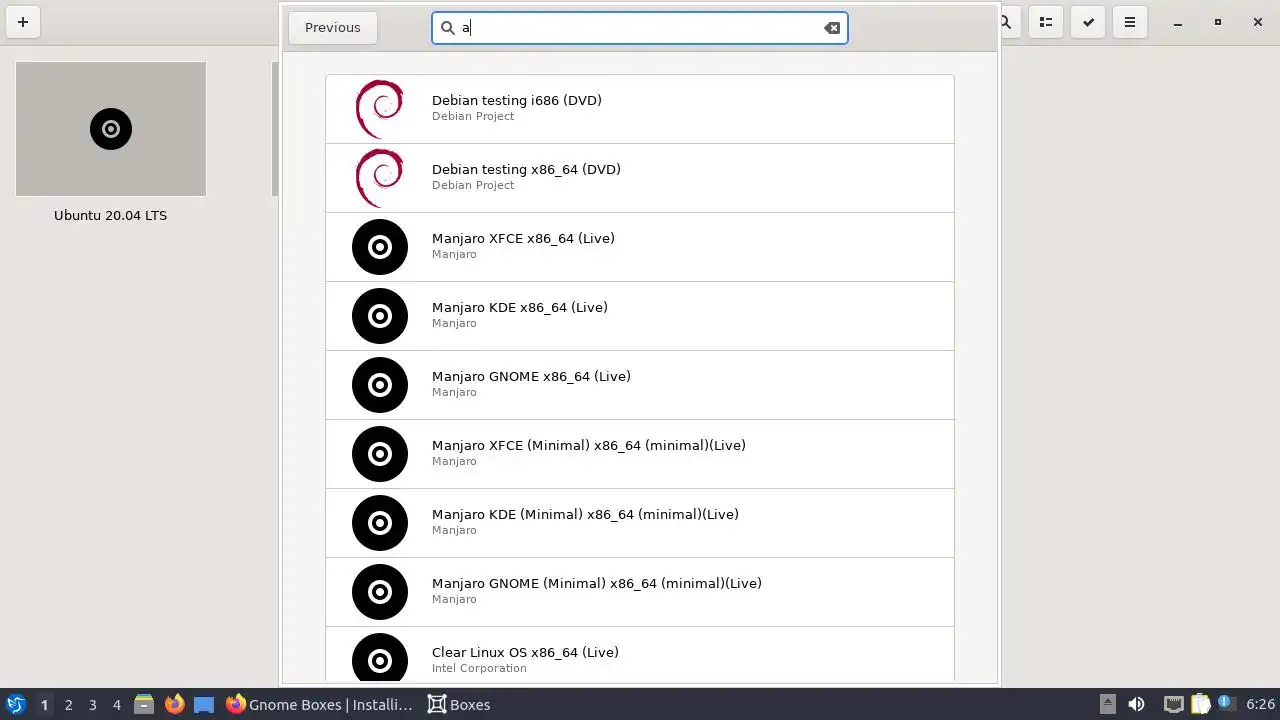Choose Manjaro KDE x86_64 (Live)
1280x720 pixels.
pos(640,316)
